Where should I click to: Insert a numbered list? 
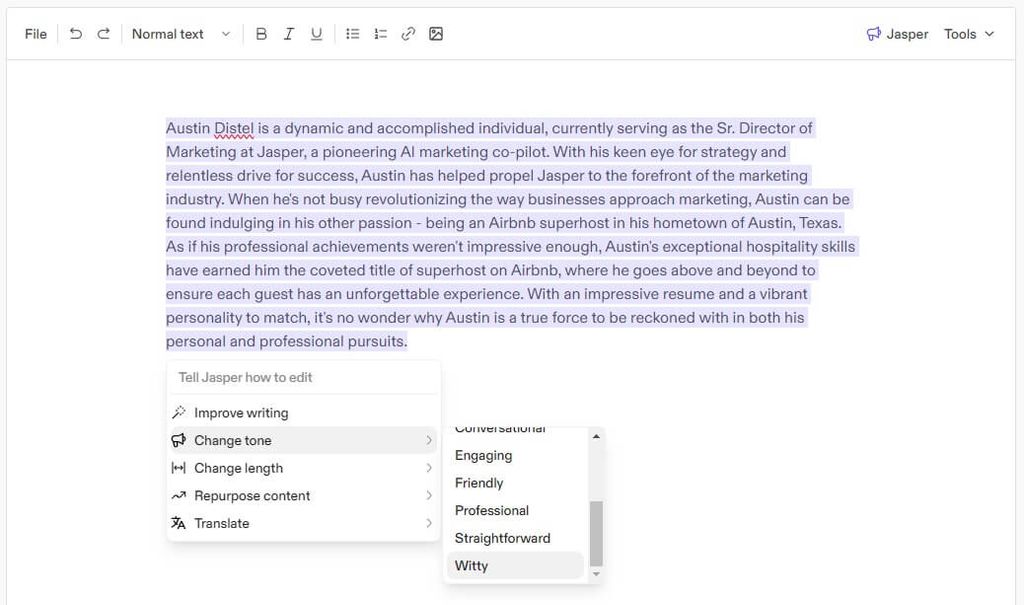380,34
